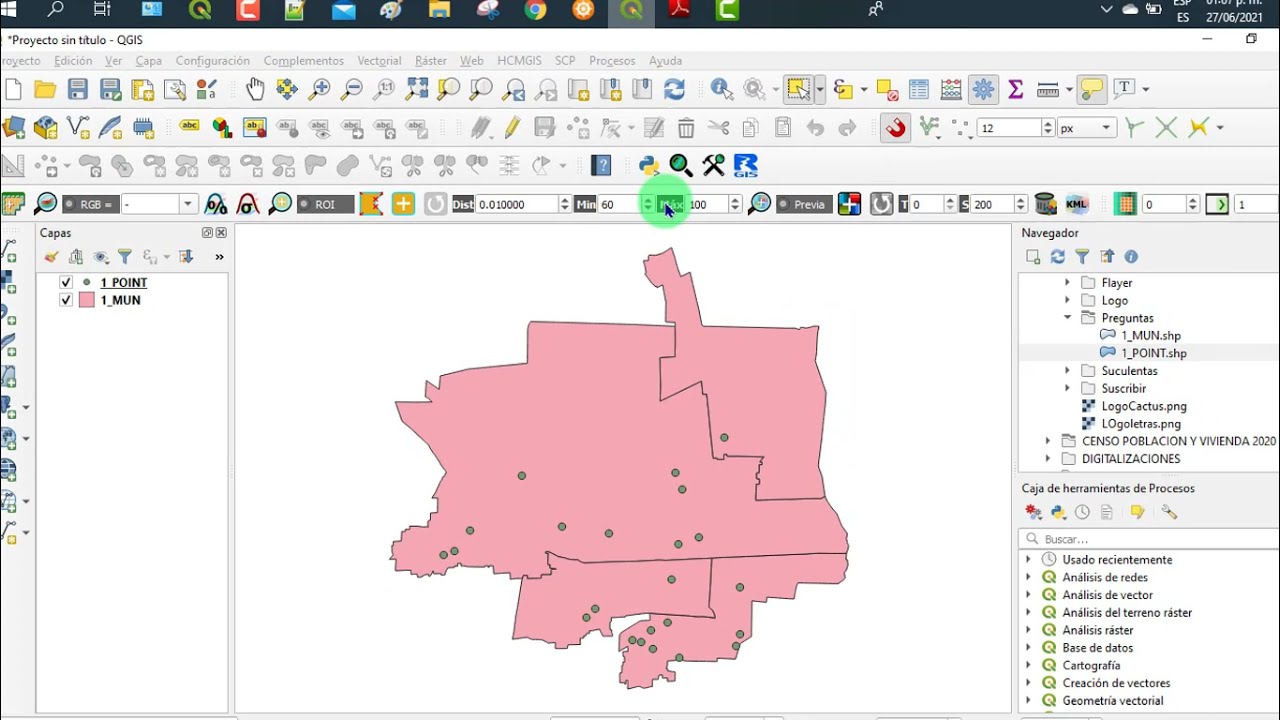The image size is (1280, 720).
Task: Open the Processing Toolbox gear icon
Action: 983,89
